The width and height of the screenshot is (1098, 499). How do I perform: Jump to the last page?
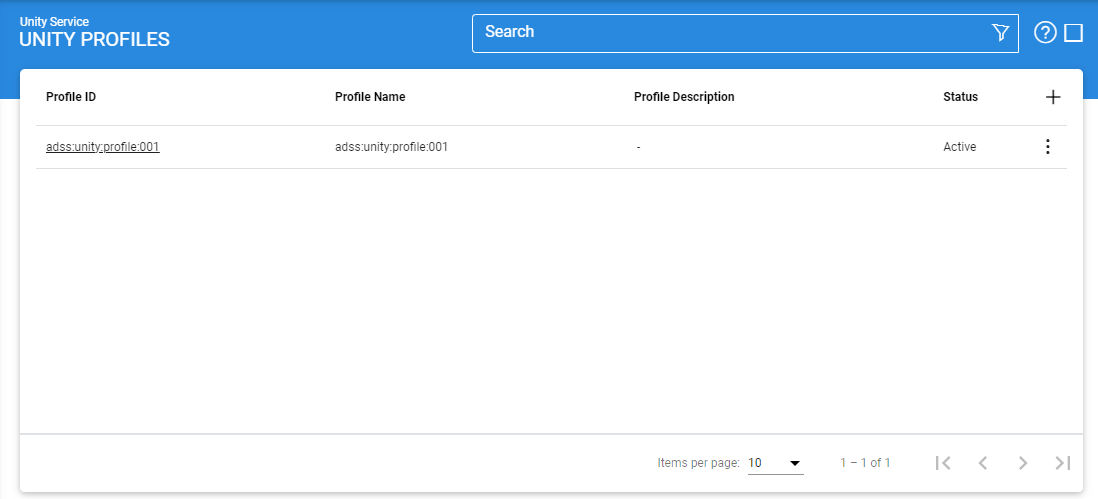(x=1062, y=463)
